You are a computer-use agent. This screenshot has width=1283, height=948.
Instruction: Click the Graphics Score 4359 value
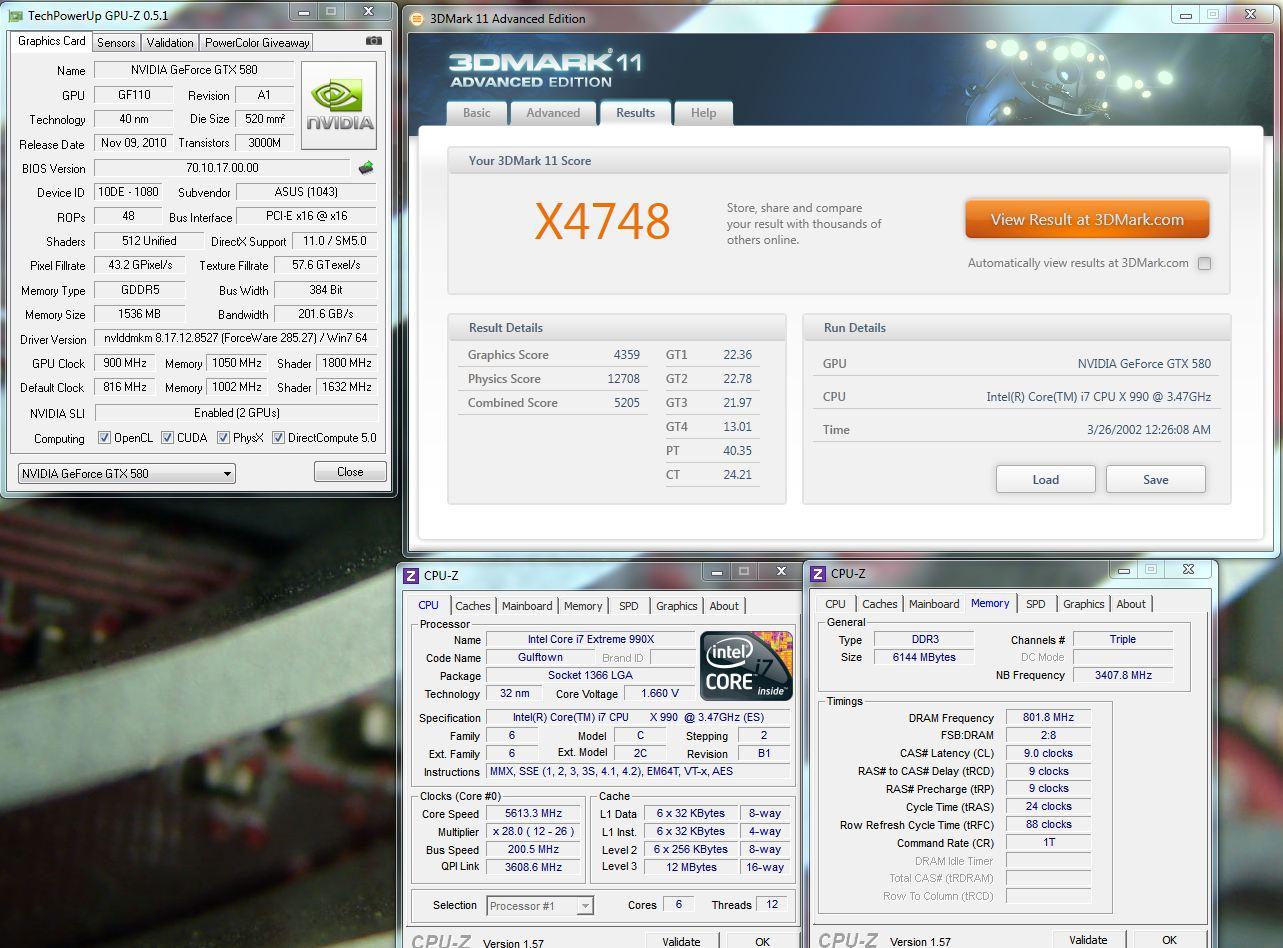coord(627,355)
